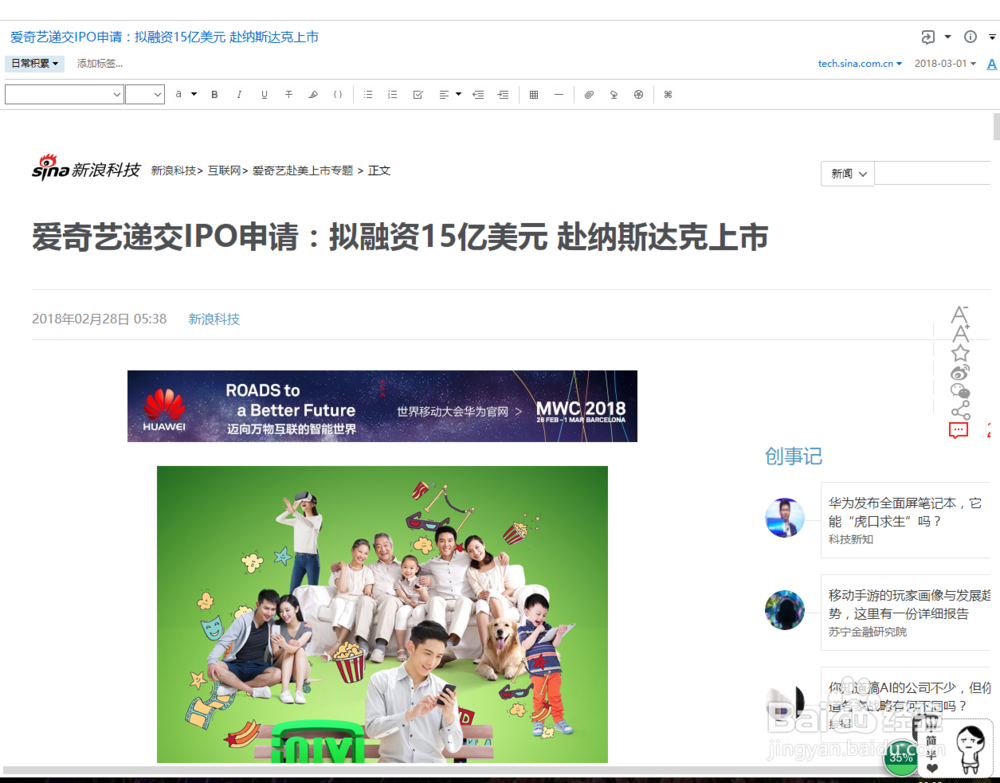Click the 添加标签 tag input
1000x783 pixels.
tap(99, 63)
